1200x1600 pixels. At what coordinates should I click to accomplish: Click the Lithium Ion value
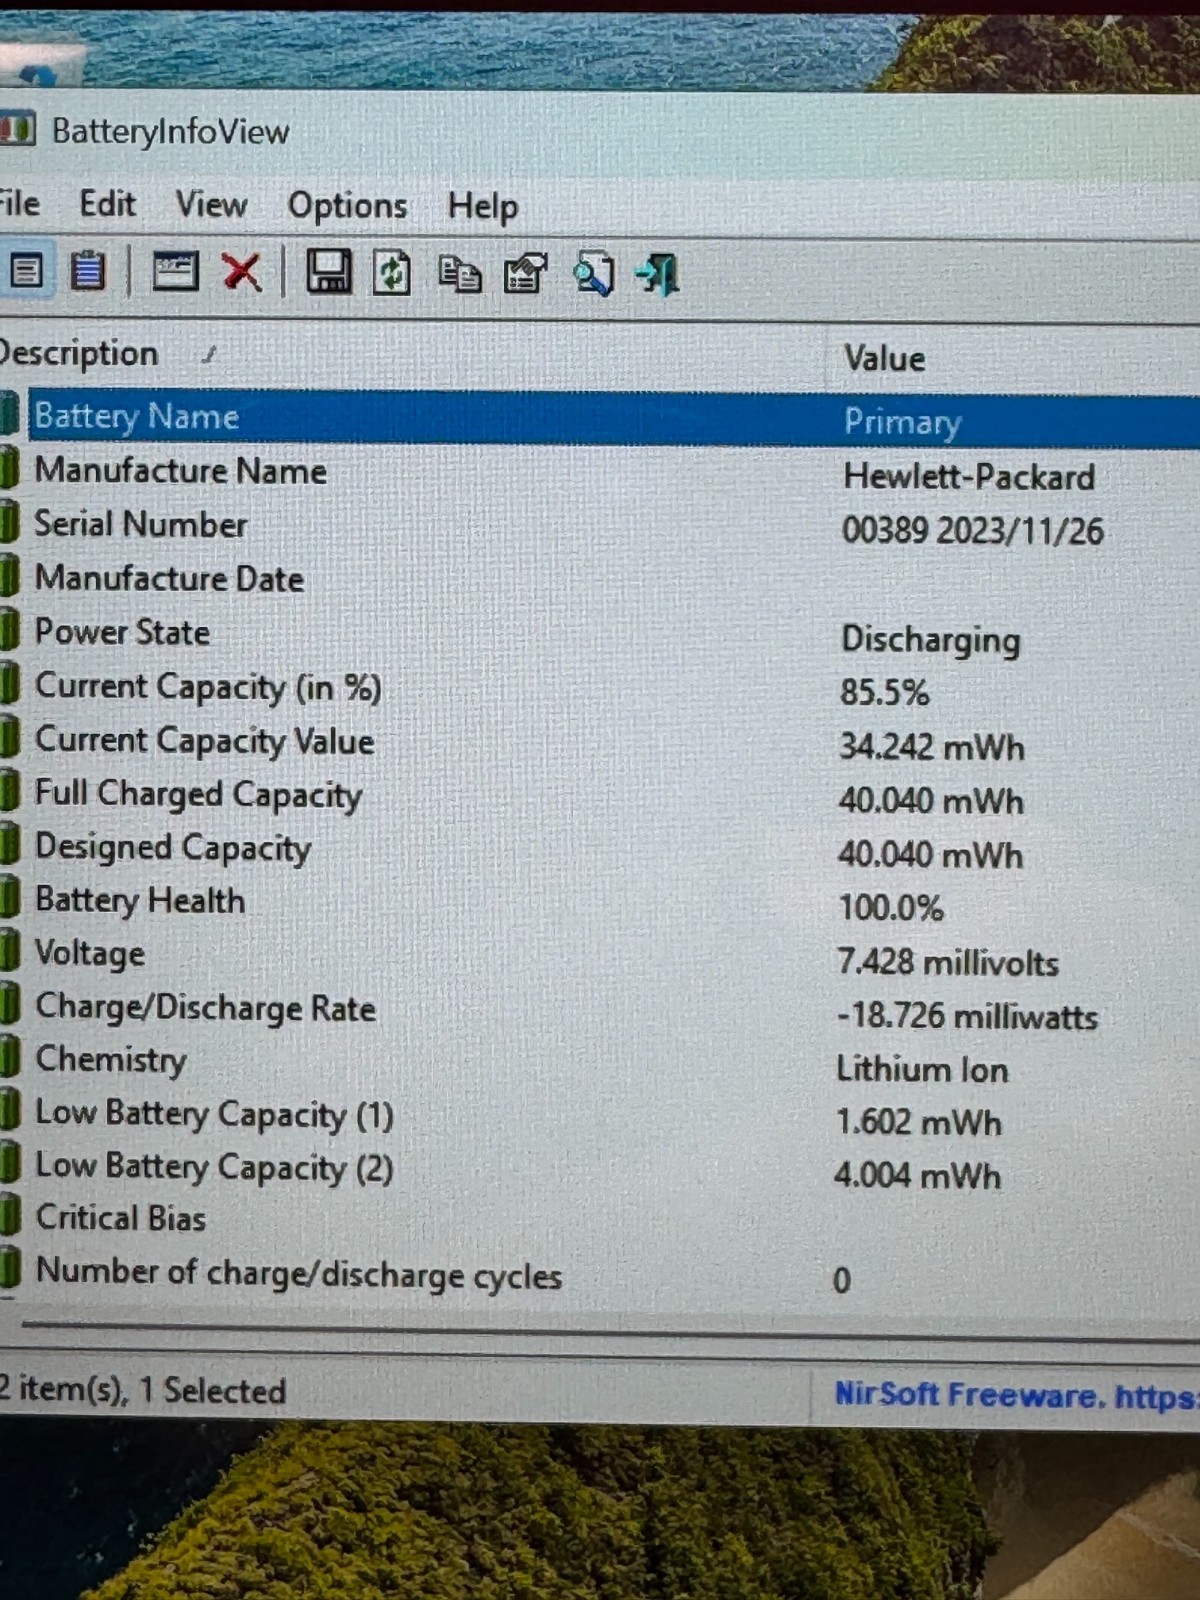922,1069
